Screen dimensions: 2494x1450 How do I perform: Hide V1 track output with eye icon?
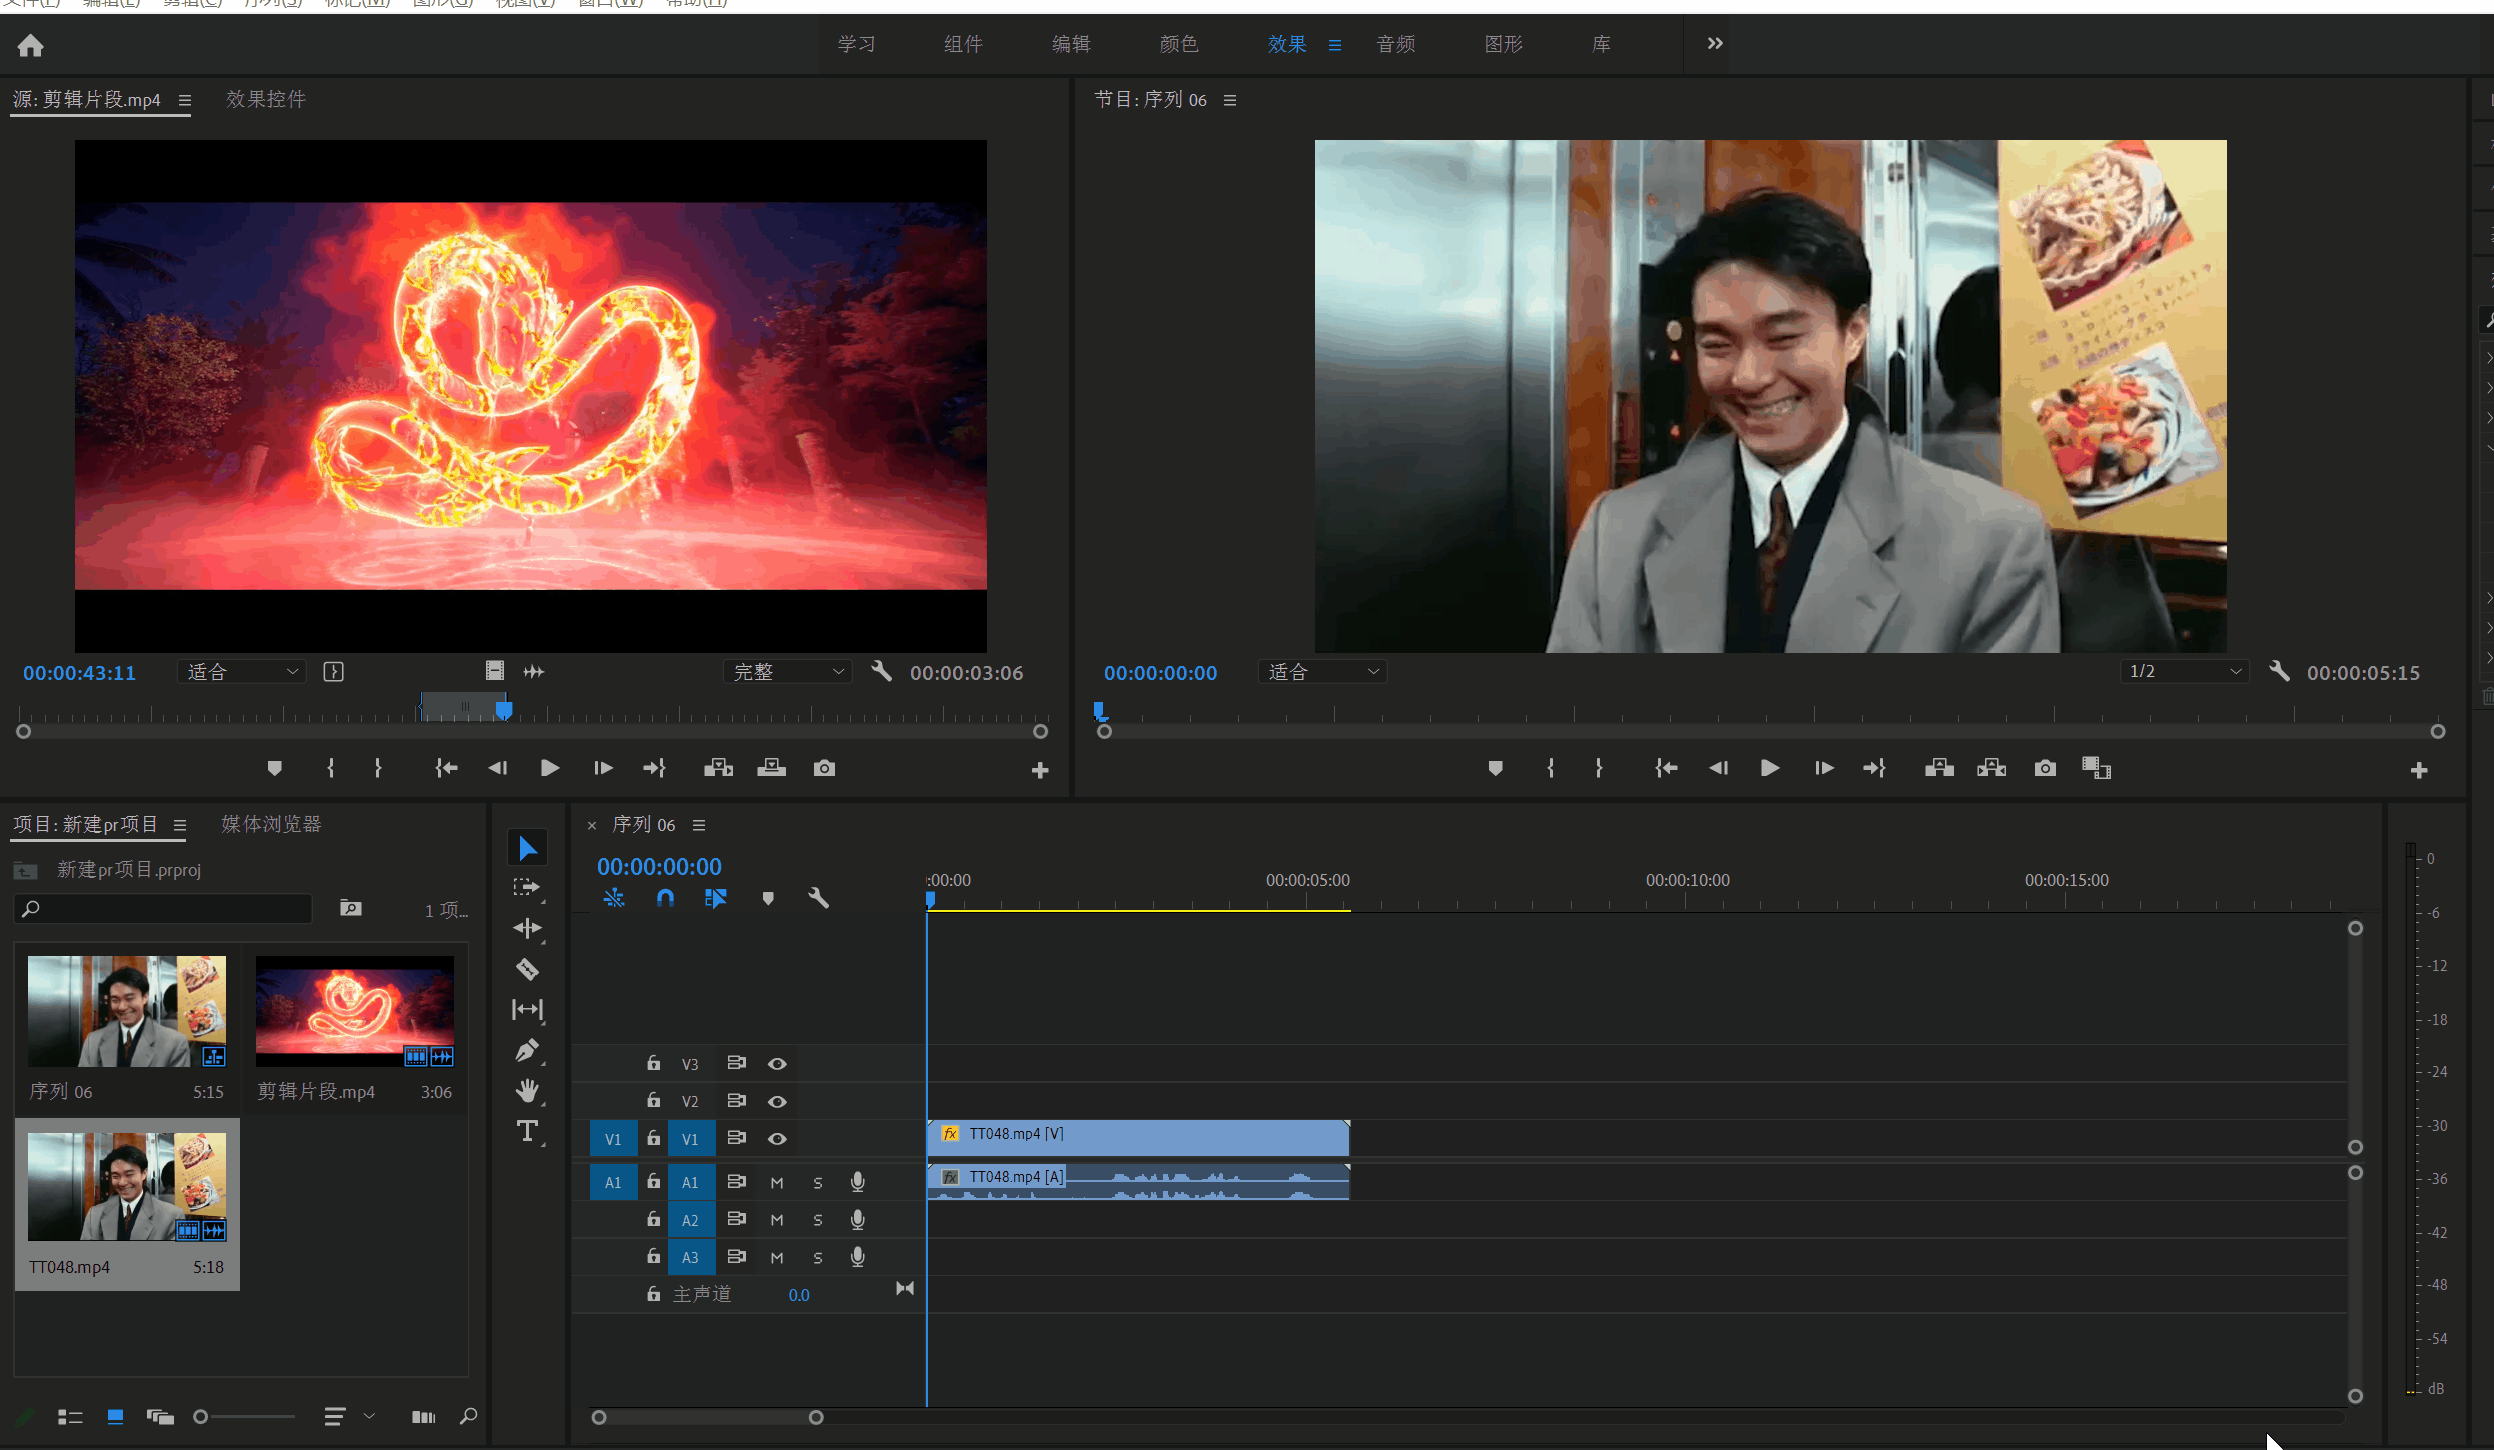click(777, 1139)
